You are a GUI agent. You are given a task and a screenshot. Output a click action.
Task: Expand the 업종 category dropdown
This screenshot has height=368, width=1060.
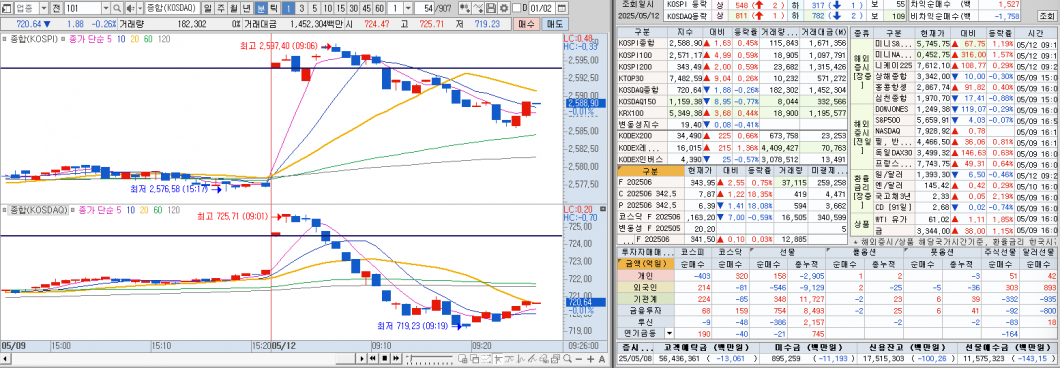[x=43, y=7]
